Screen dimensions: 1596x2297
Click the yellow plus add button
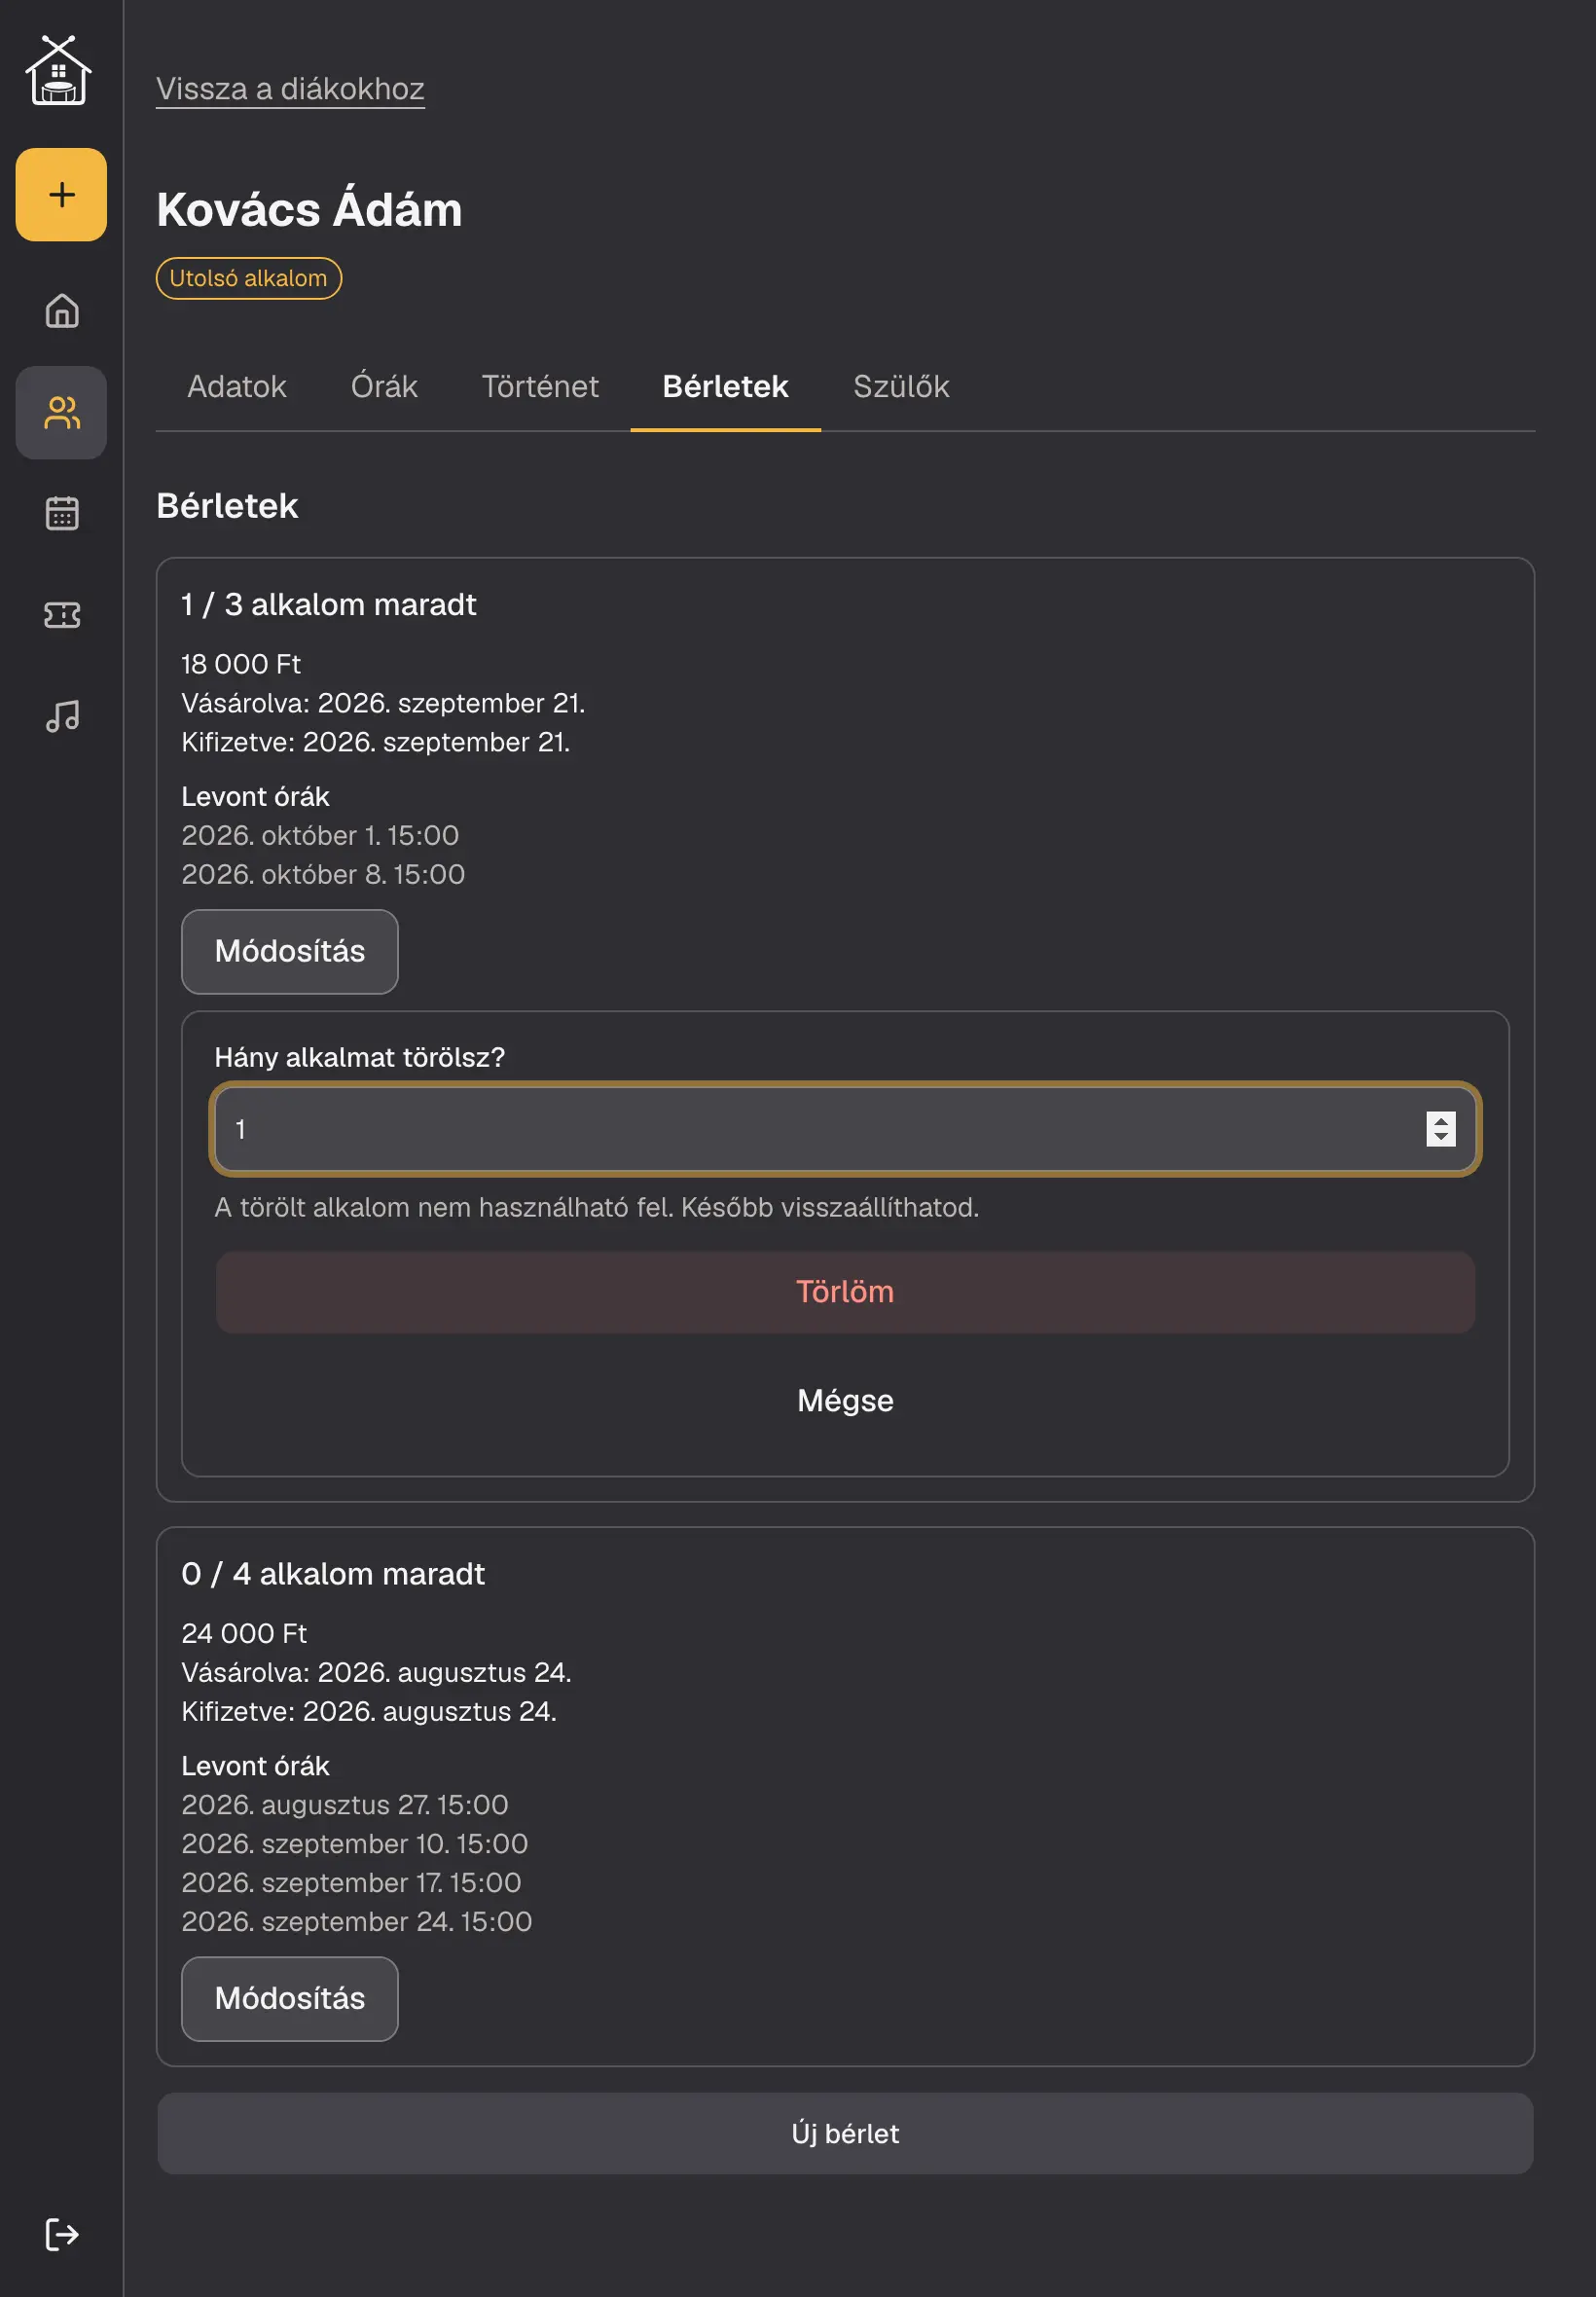click(61, 194)
